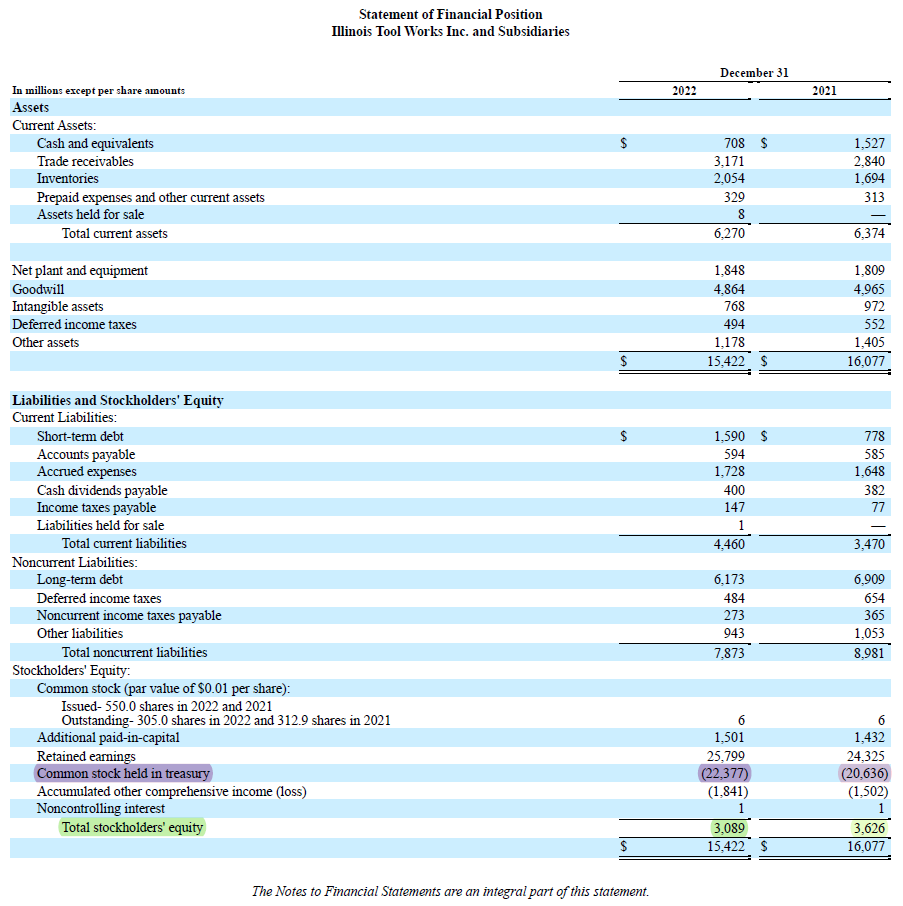Click the 'December 31' column header
The image size is (903, 906).
754,73
